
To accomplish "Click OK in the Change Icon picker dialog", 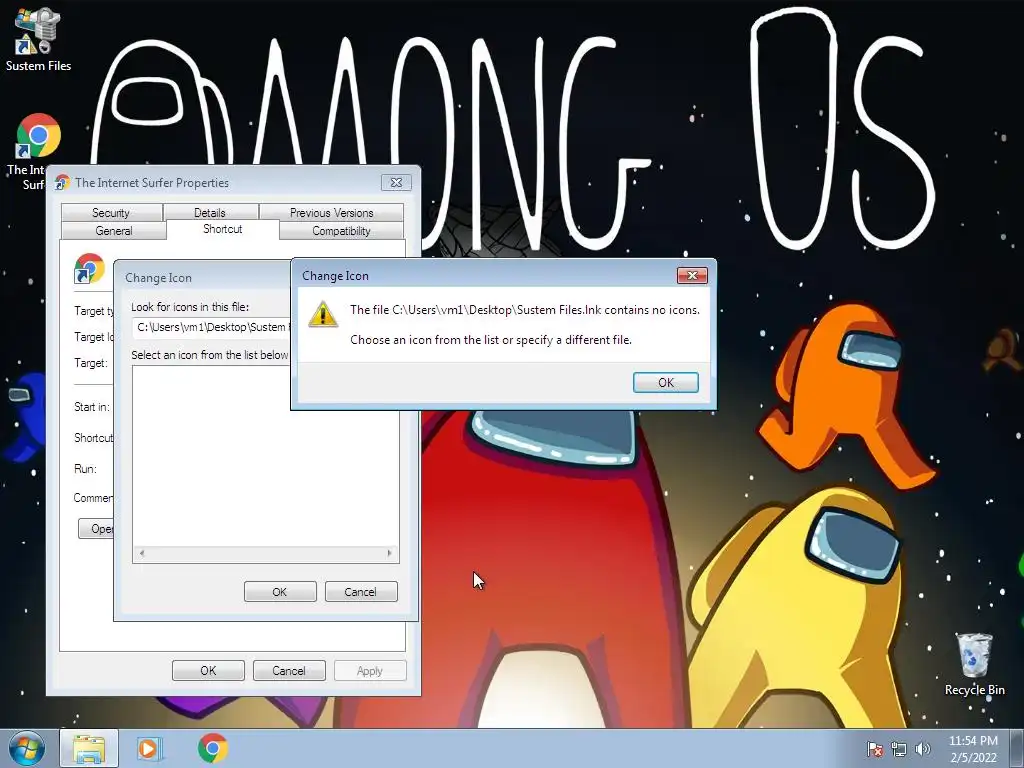I will pos(280,592).
